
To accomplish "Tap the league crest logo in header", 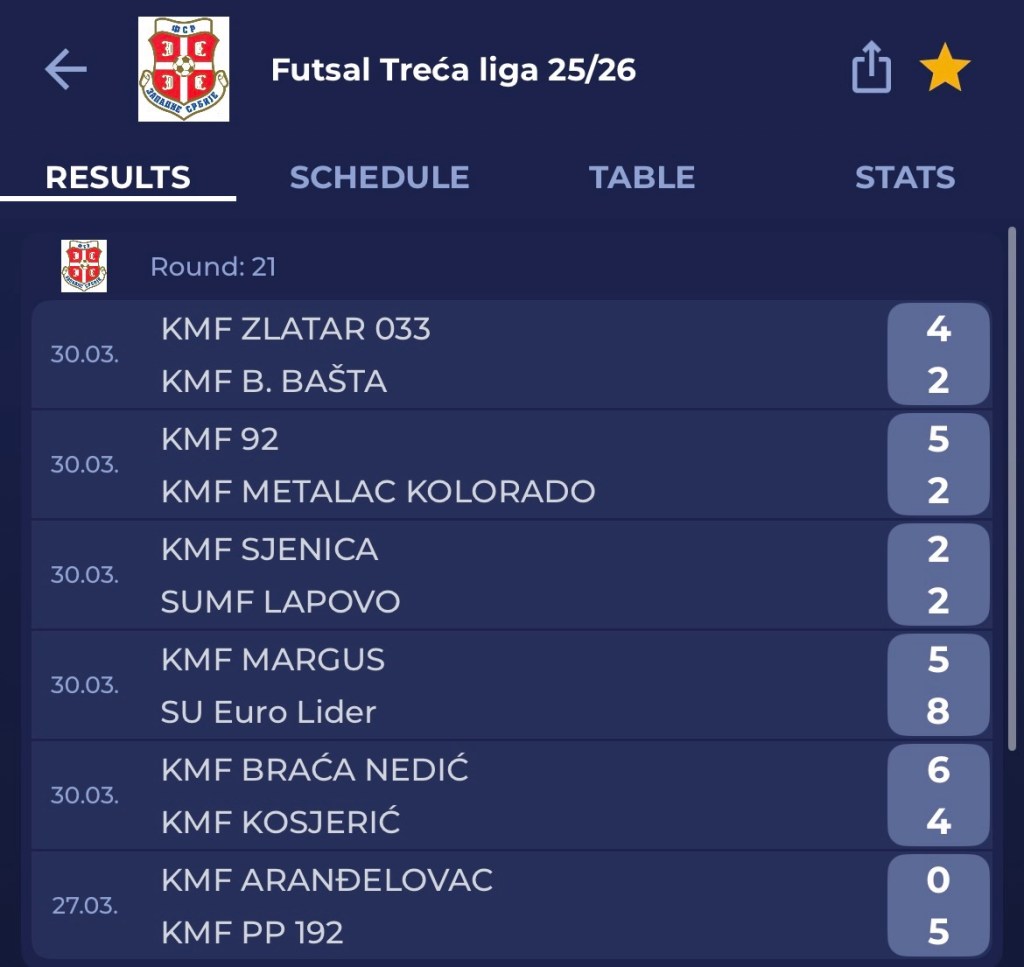I will click(183, 70).
